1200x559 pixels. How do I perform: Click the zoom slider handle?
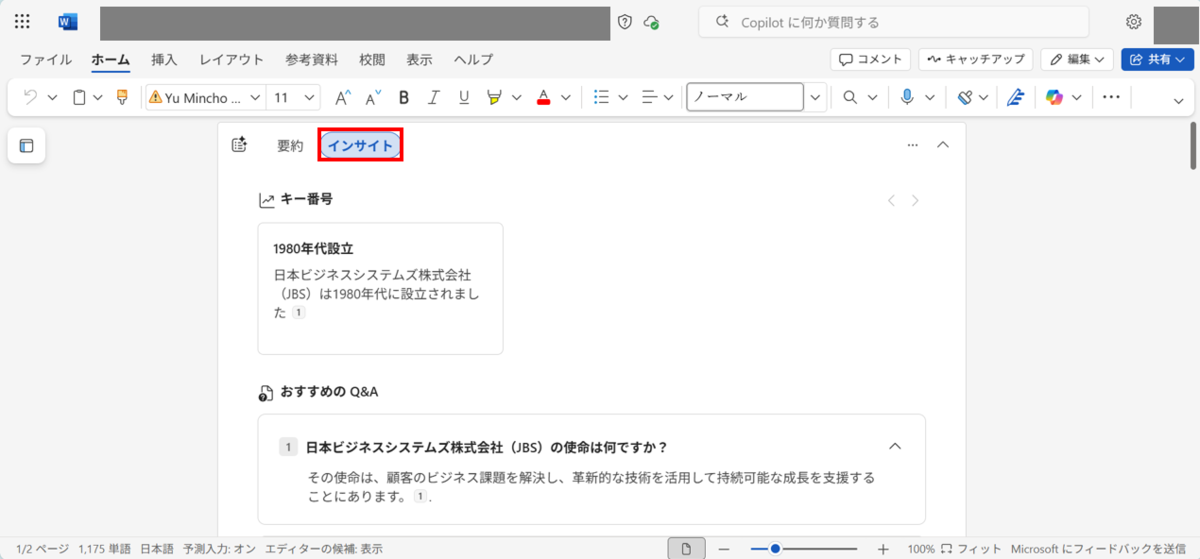(775, 549)
